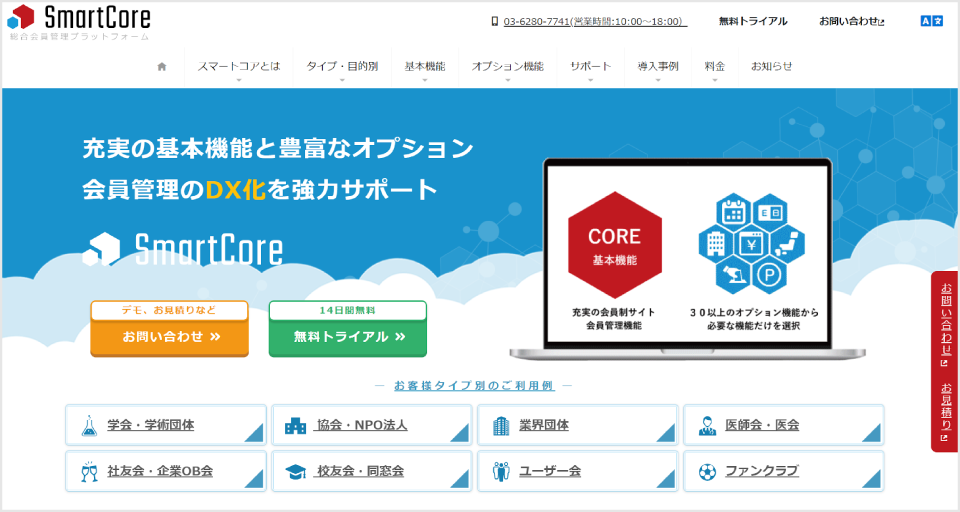The height and width of the screenshot is (512, 960).
Task: Expand the サポート menu
Action: [590, 67]
